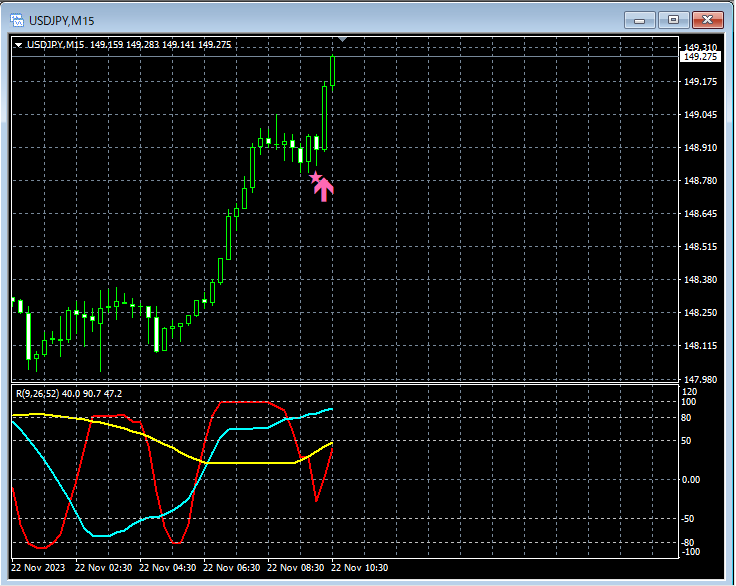Click the 148.380 price scale label
Screen dimensions: 736x586
[700, 279]
